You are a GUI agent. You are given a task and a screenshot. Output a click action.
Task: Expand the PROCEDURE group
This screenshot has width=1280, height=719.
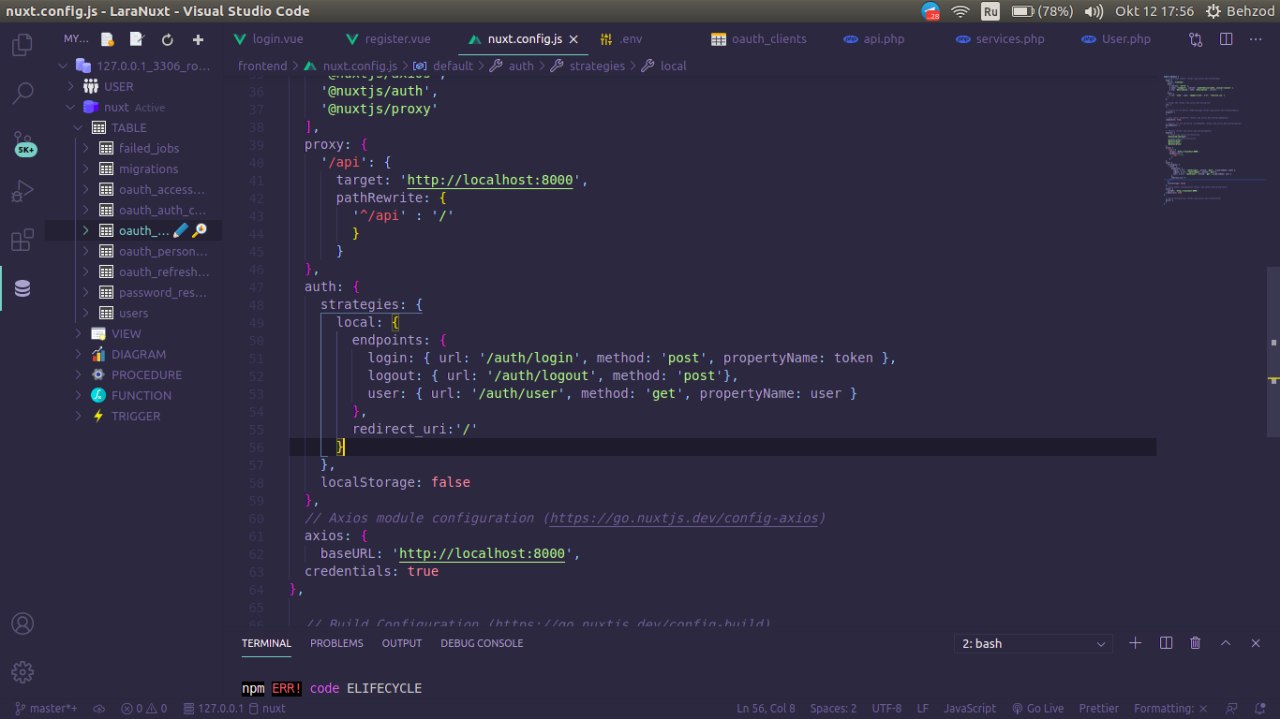[78, 375]
